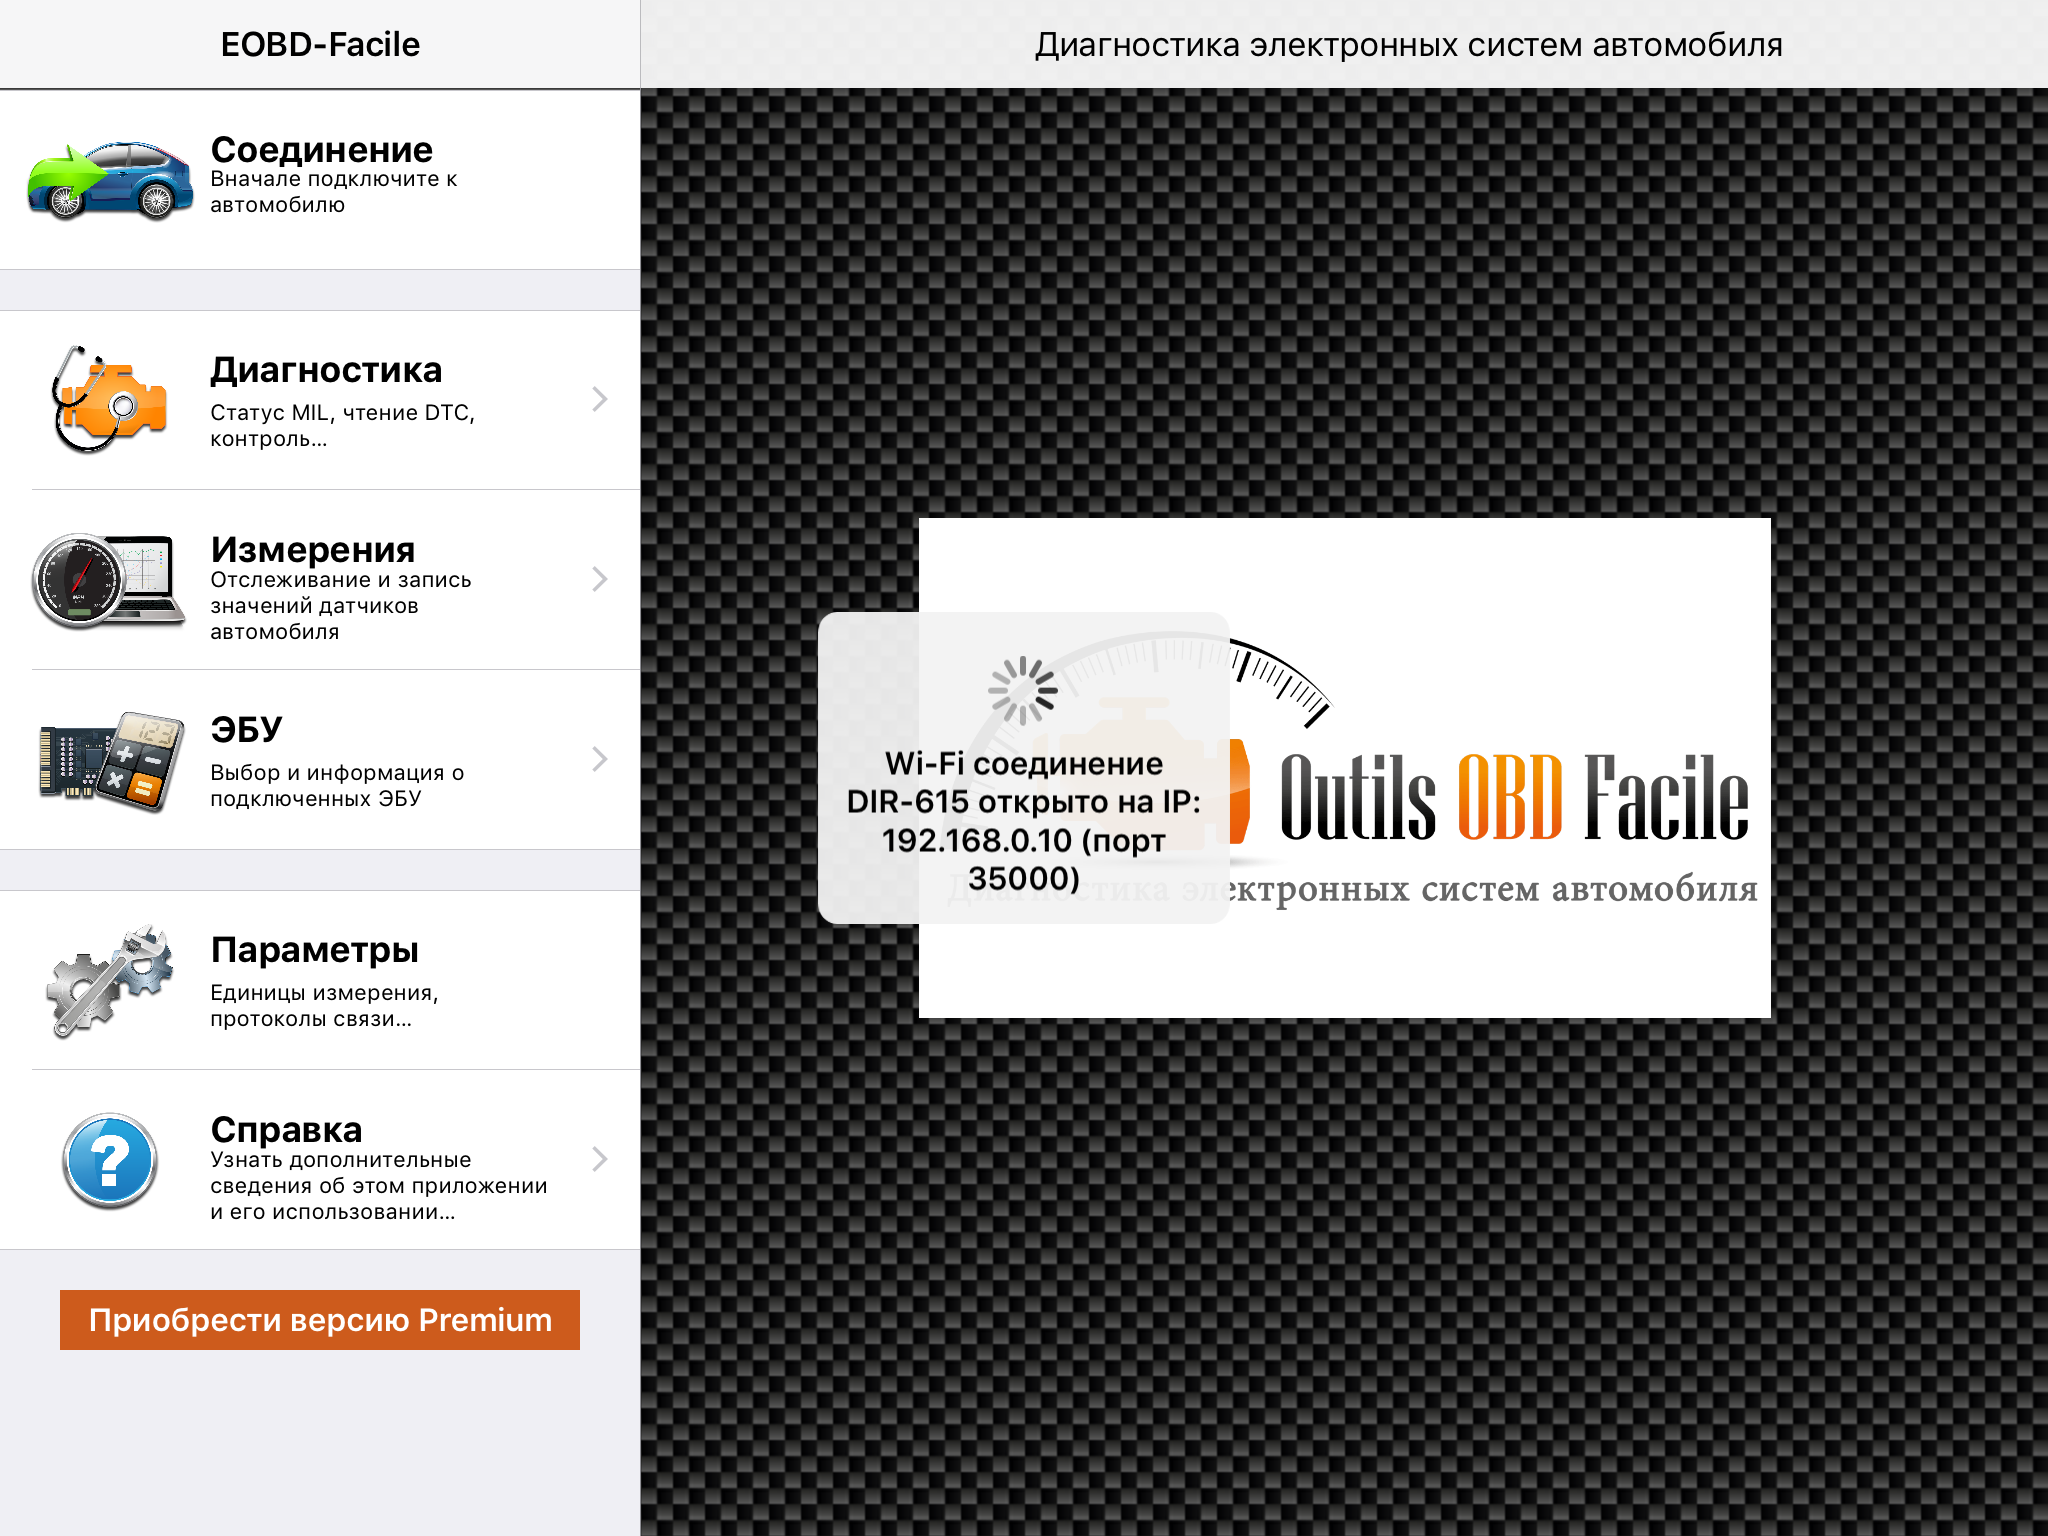Click the Wi-Fi соединение DIR-615 status message
2048x1536 pixels.
(x=1024, y=821)
